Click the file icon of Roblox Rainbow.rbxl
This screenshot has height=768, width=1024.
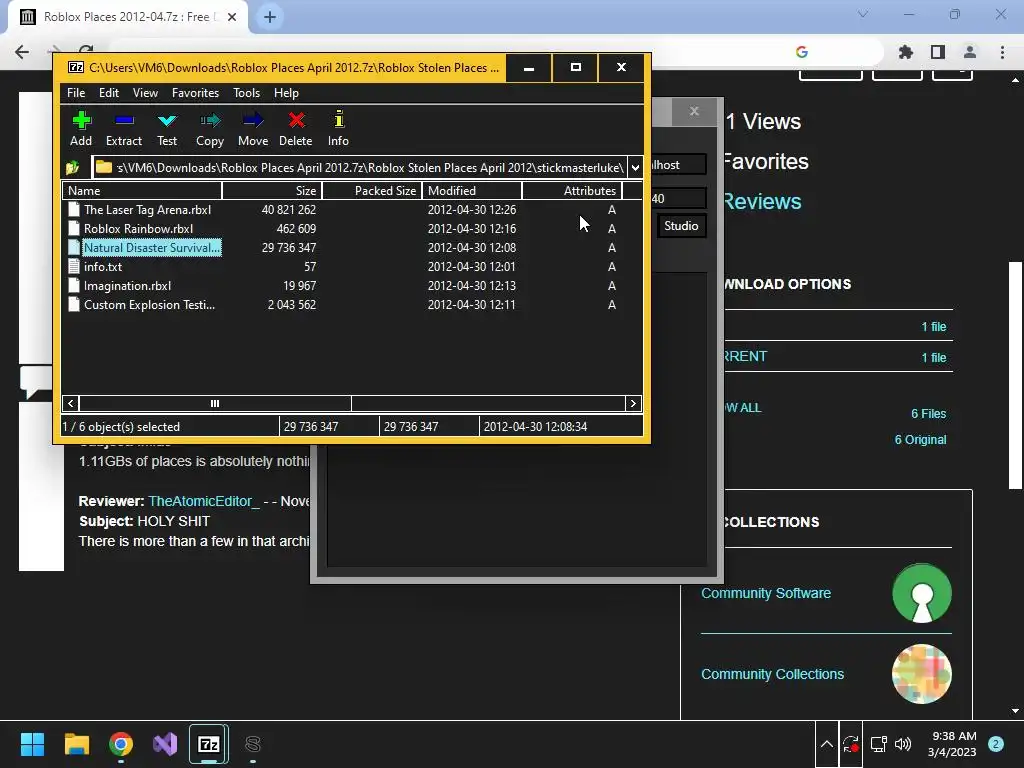pyautogui.click(x=74, y=229)
